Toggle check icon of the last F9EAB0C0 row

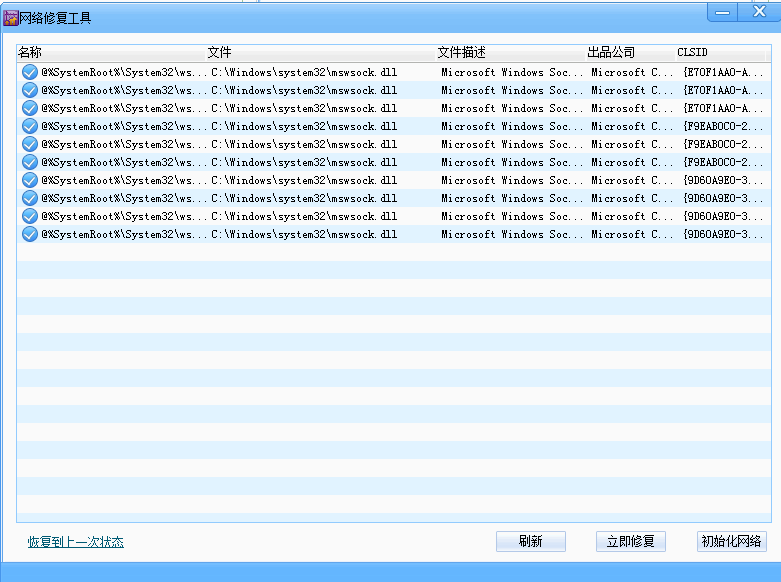tap(30, 162)
